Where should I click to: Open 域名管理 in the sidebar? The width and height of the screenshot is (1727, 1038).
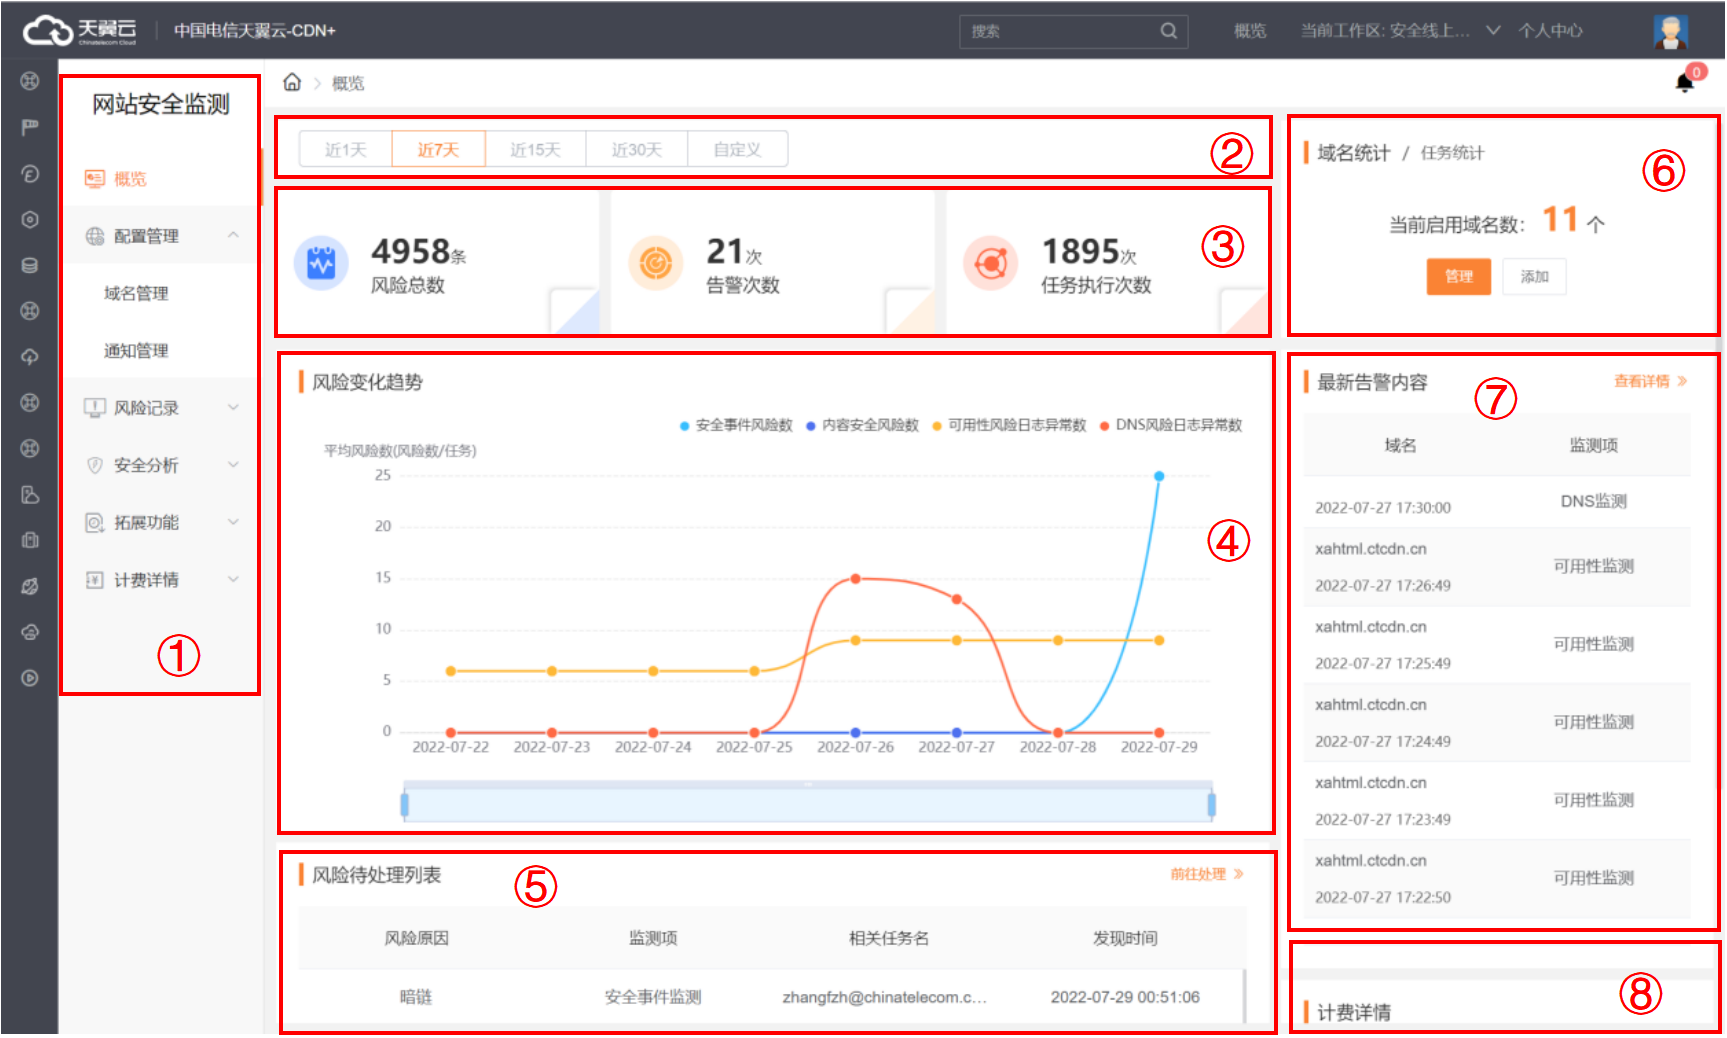[x=137, y=293]
